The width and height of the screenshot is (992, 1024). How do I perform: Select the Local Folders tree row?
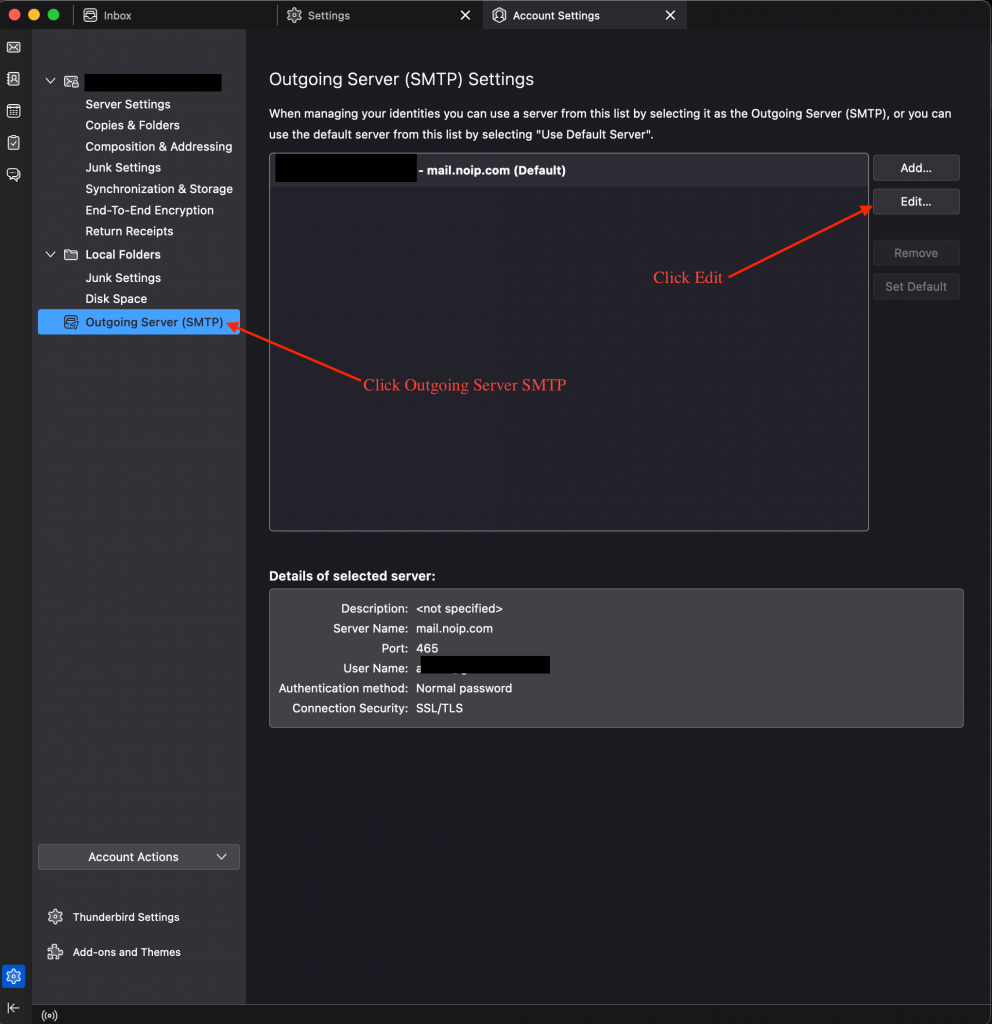pyautogui.click(x=139, y=254)
